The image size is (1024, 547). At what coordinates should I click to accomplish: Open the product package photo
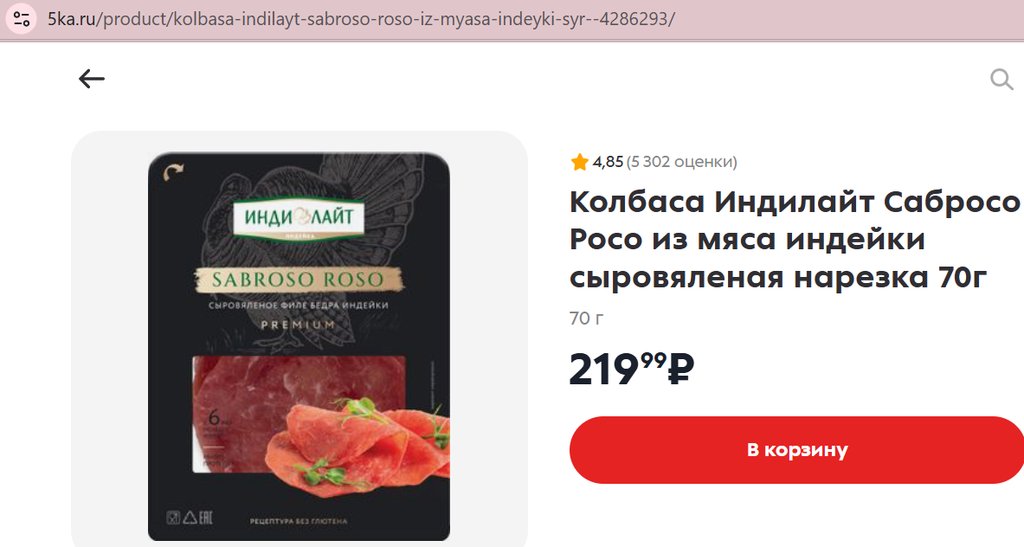coord(299,346)
